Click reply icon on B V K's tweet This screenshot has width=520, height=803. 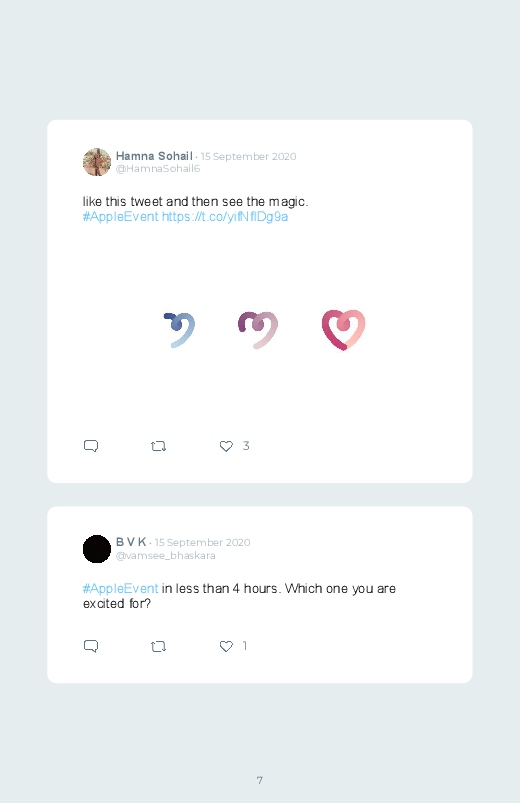tap(91, 646)
